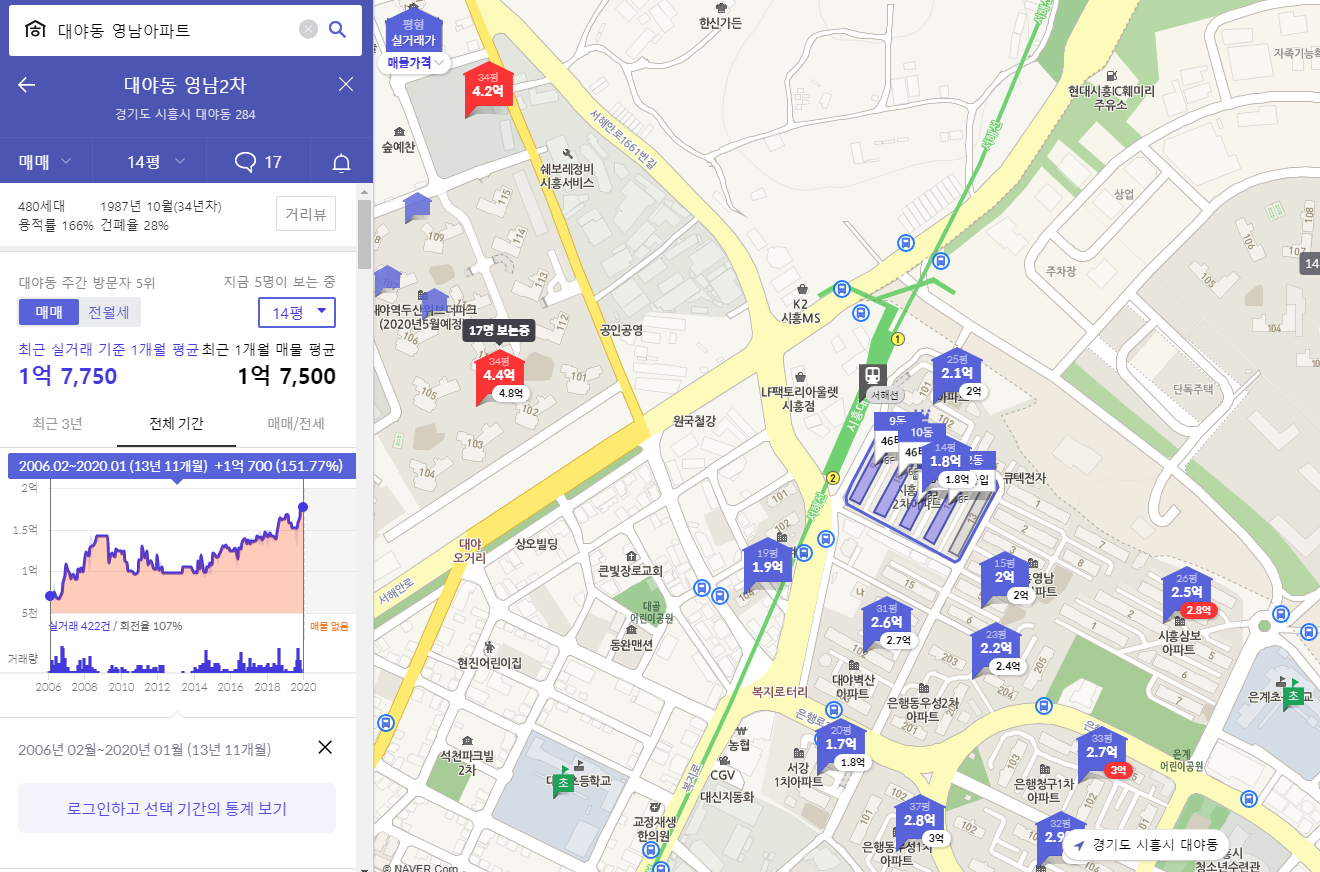Click the orange 매물 없음 label
Viewport: 1320px width, 872px height.
click(329, 626)
